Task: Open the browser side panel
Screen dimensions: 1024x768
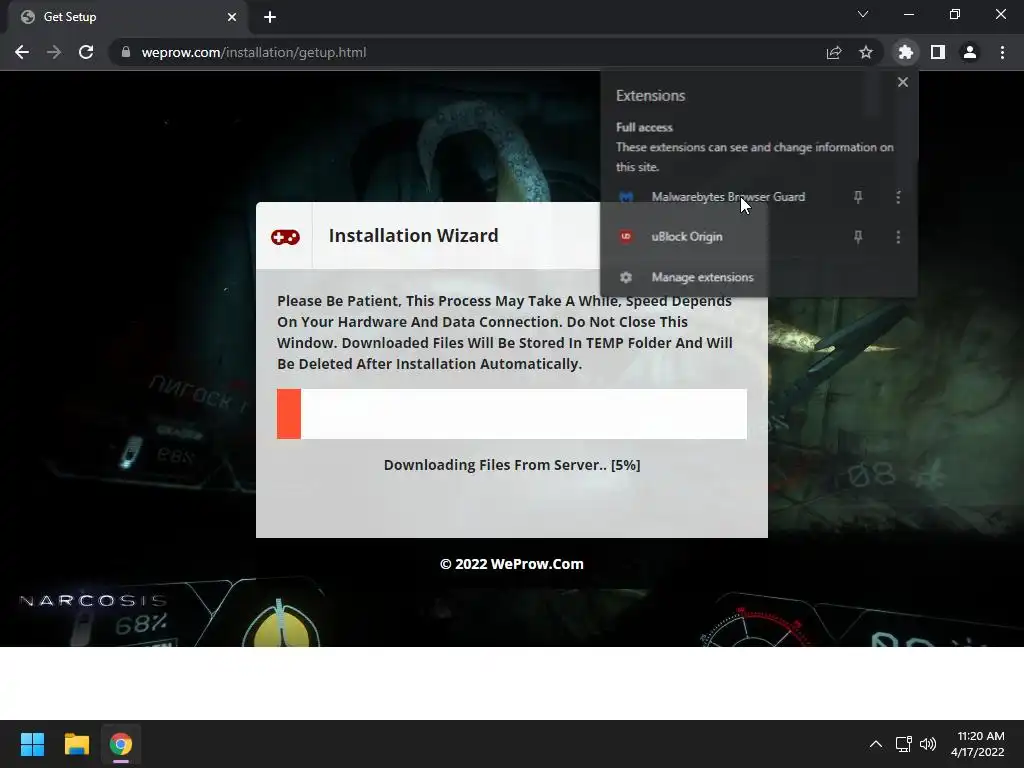Action: point(938,52)
